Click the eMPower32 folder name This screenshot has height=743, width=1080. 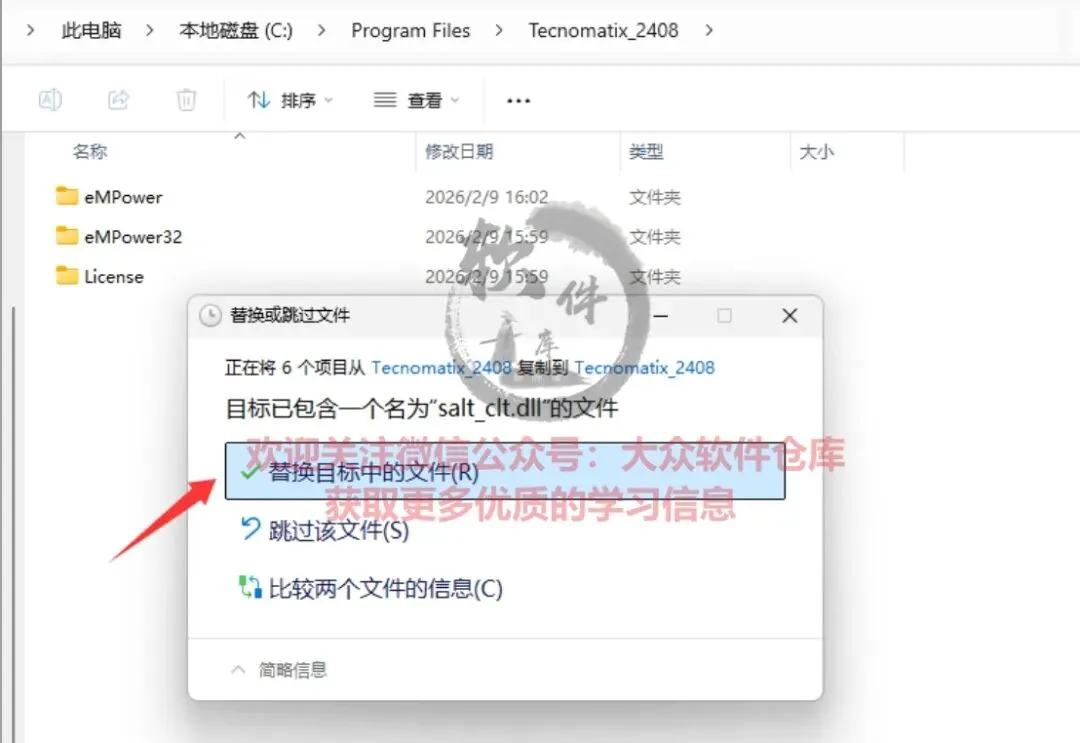click(133, 237)
